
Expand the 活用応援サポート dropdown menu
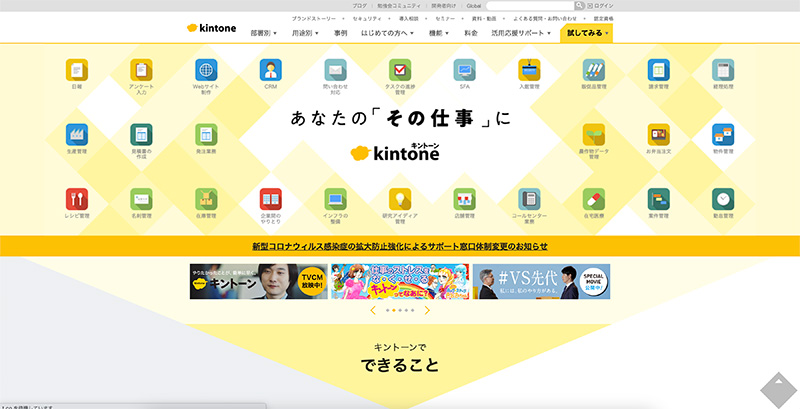click(x=521, y=33)
